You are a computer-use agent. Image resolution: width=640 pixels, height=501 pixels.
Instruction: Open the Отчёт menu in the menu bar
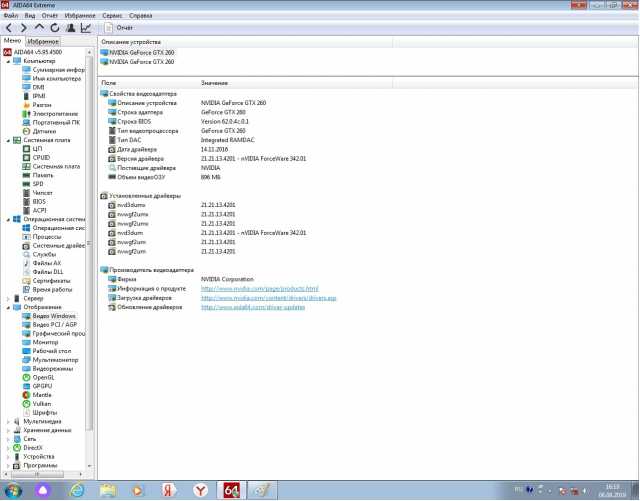tap(50, 16)
